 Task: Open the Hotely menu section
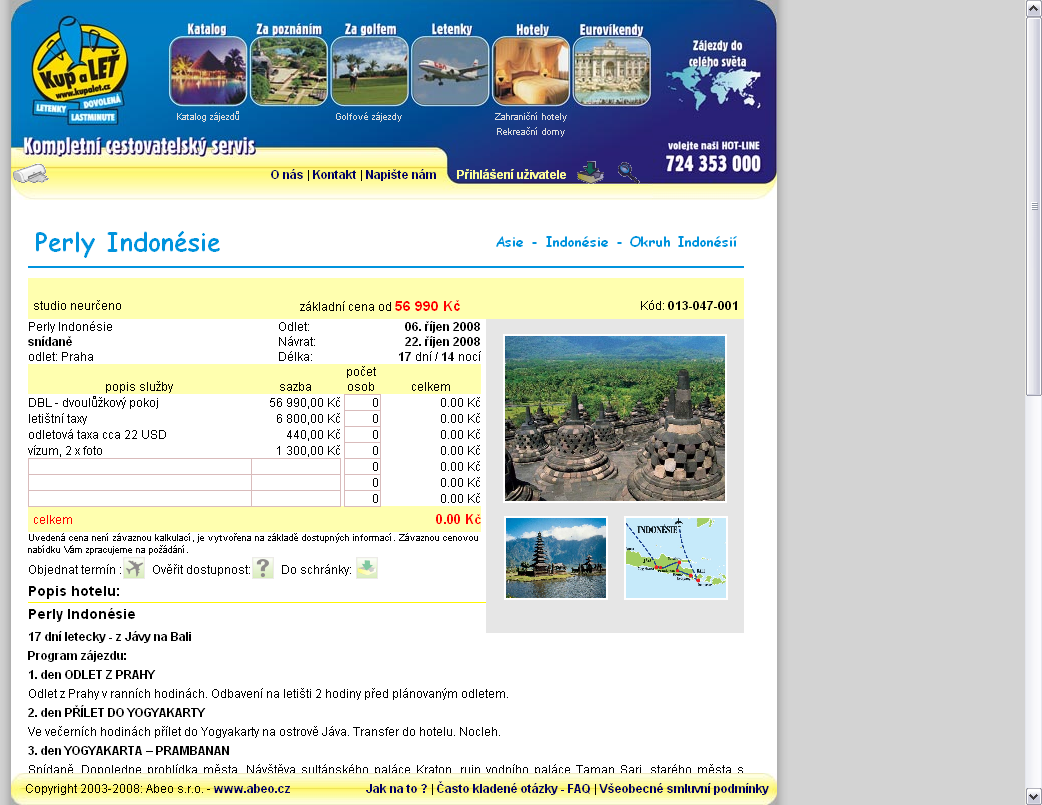click(x=531, y=70)
